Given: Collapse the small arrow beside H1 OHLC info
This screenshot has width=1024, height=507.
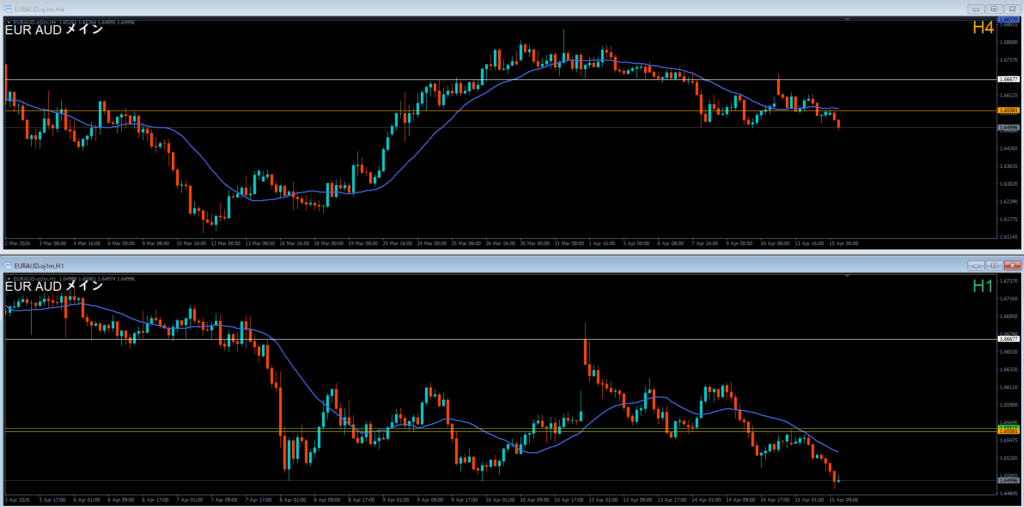Looking at the screenshot, I should (x=7, y=277).
